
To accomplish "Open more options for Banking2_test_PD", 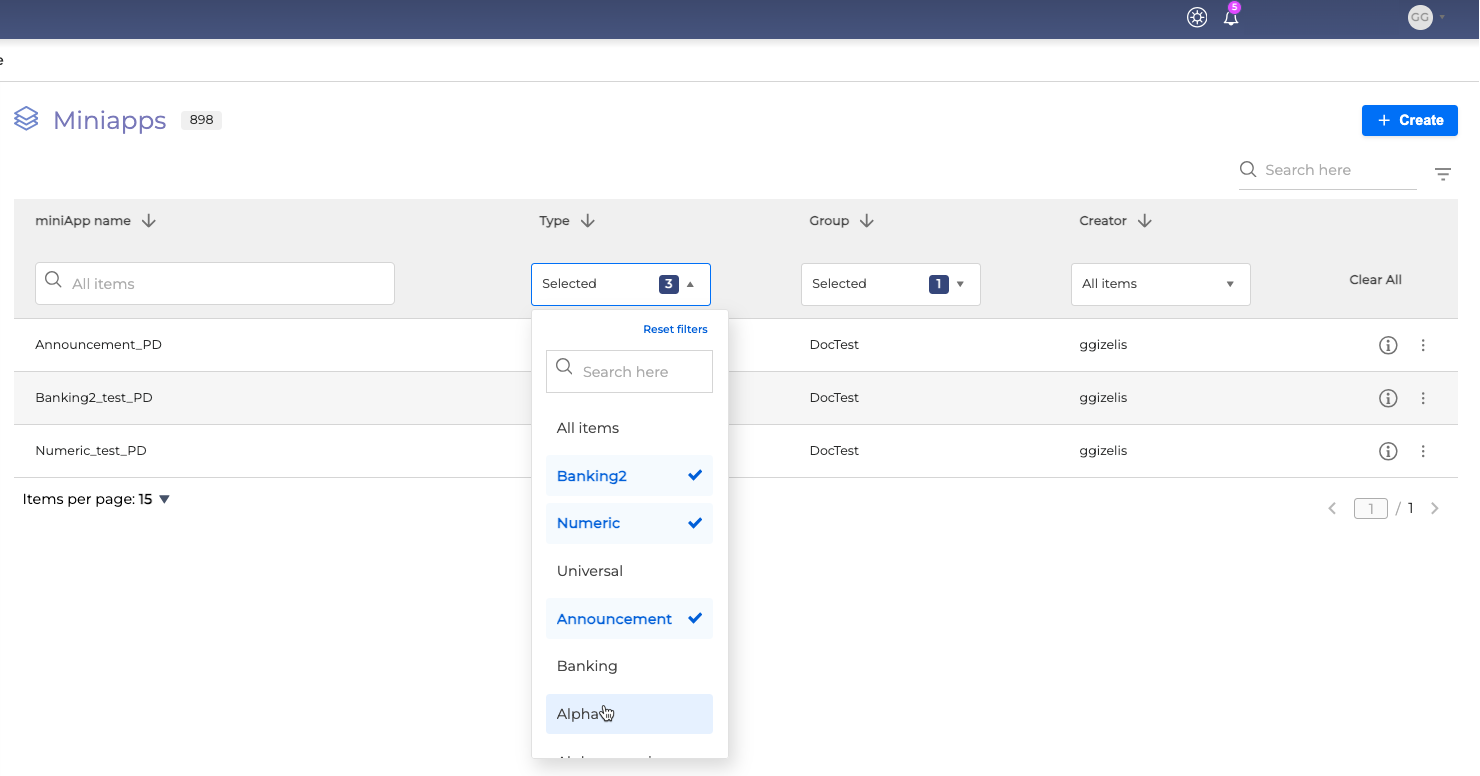I will (1423, 398).
